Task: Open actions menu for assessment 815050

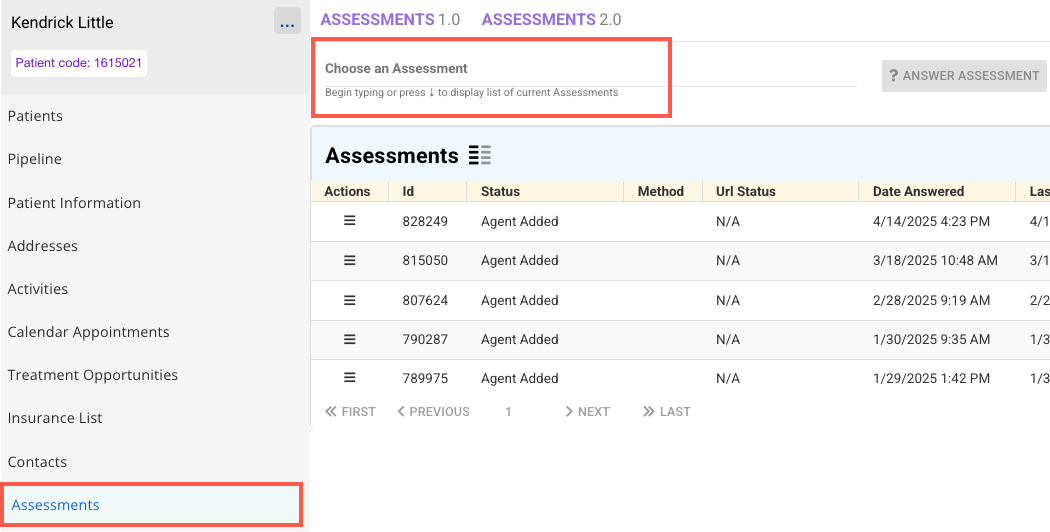Action: [x=350, y=260]
